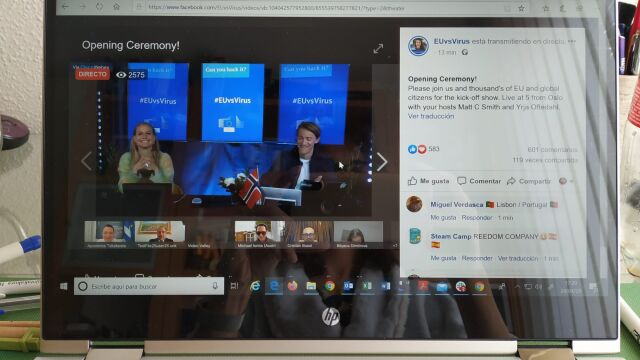Image resolution: width=640 pixels, height=360 pixels.
Task: Open the profile selector dropdown beside Compartir
Action: coord(566,181)
